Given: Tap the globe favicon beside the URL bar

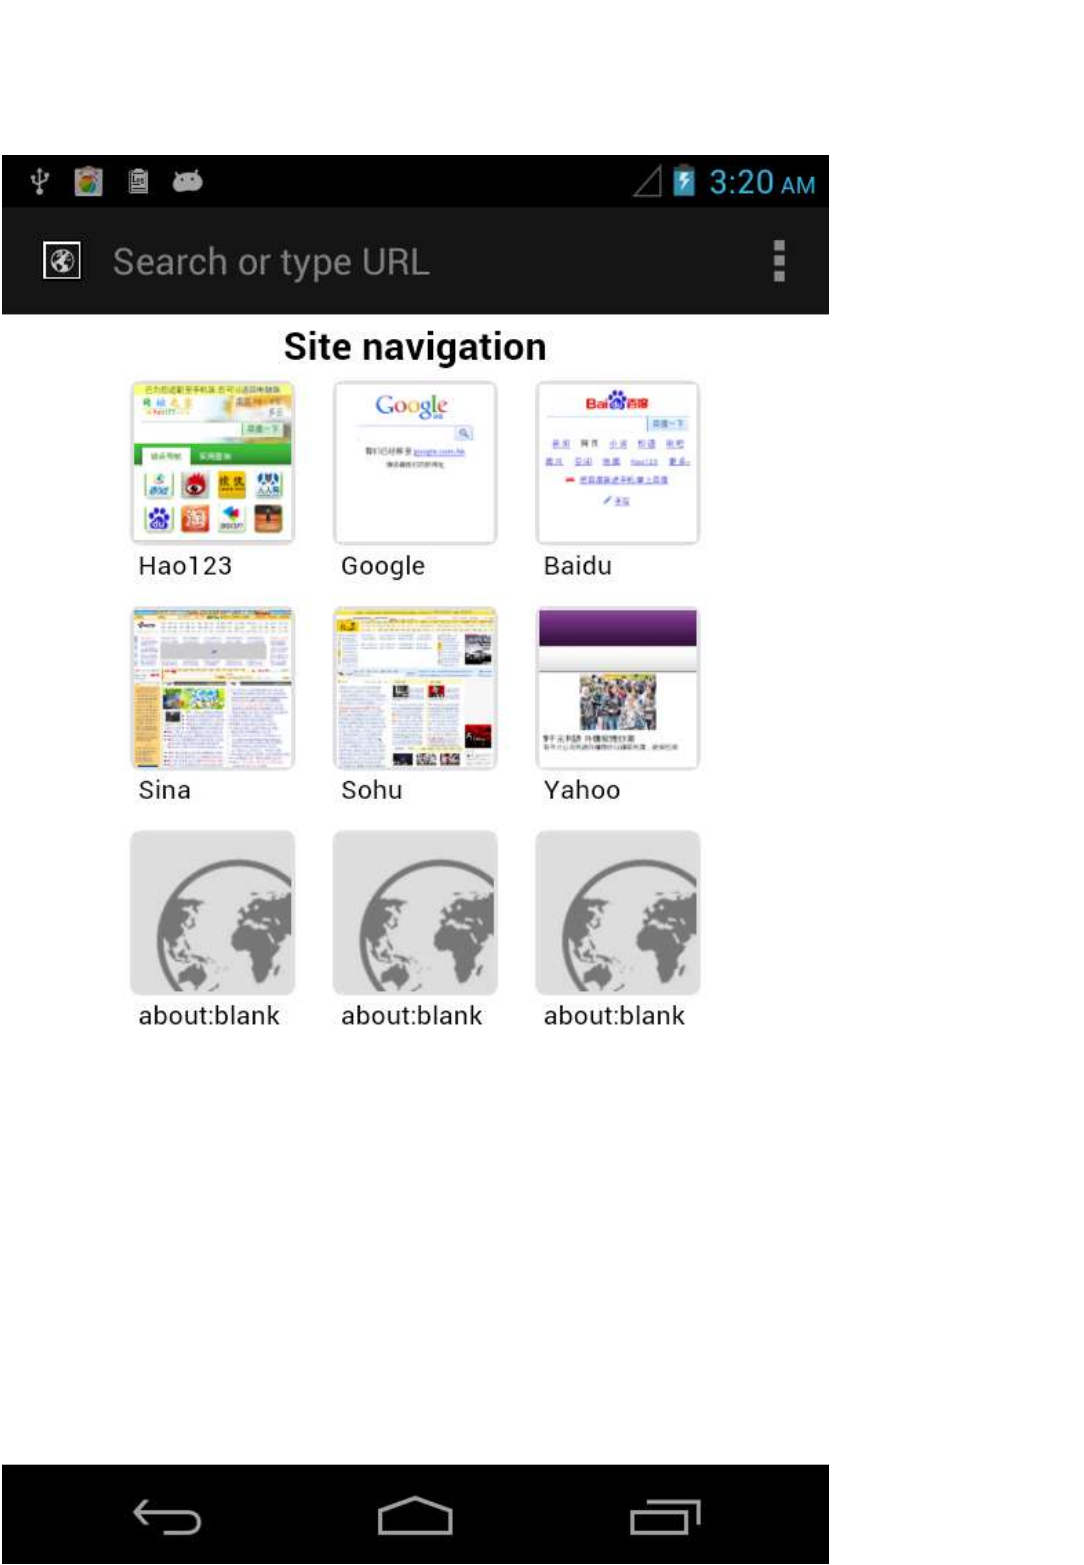Looking at the screenshot, I should 62,262.
